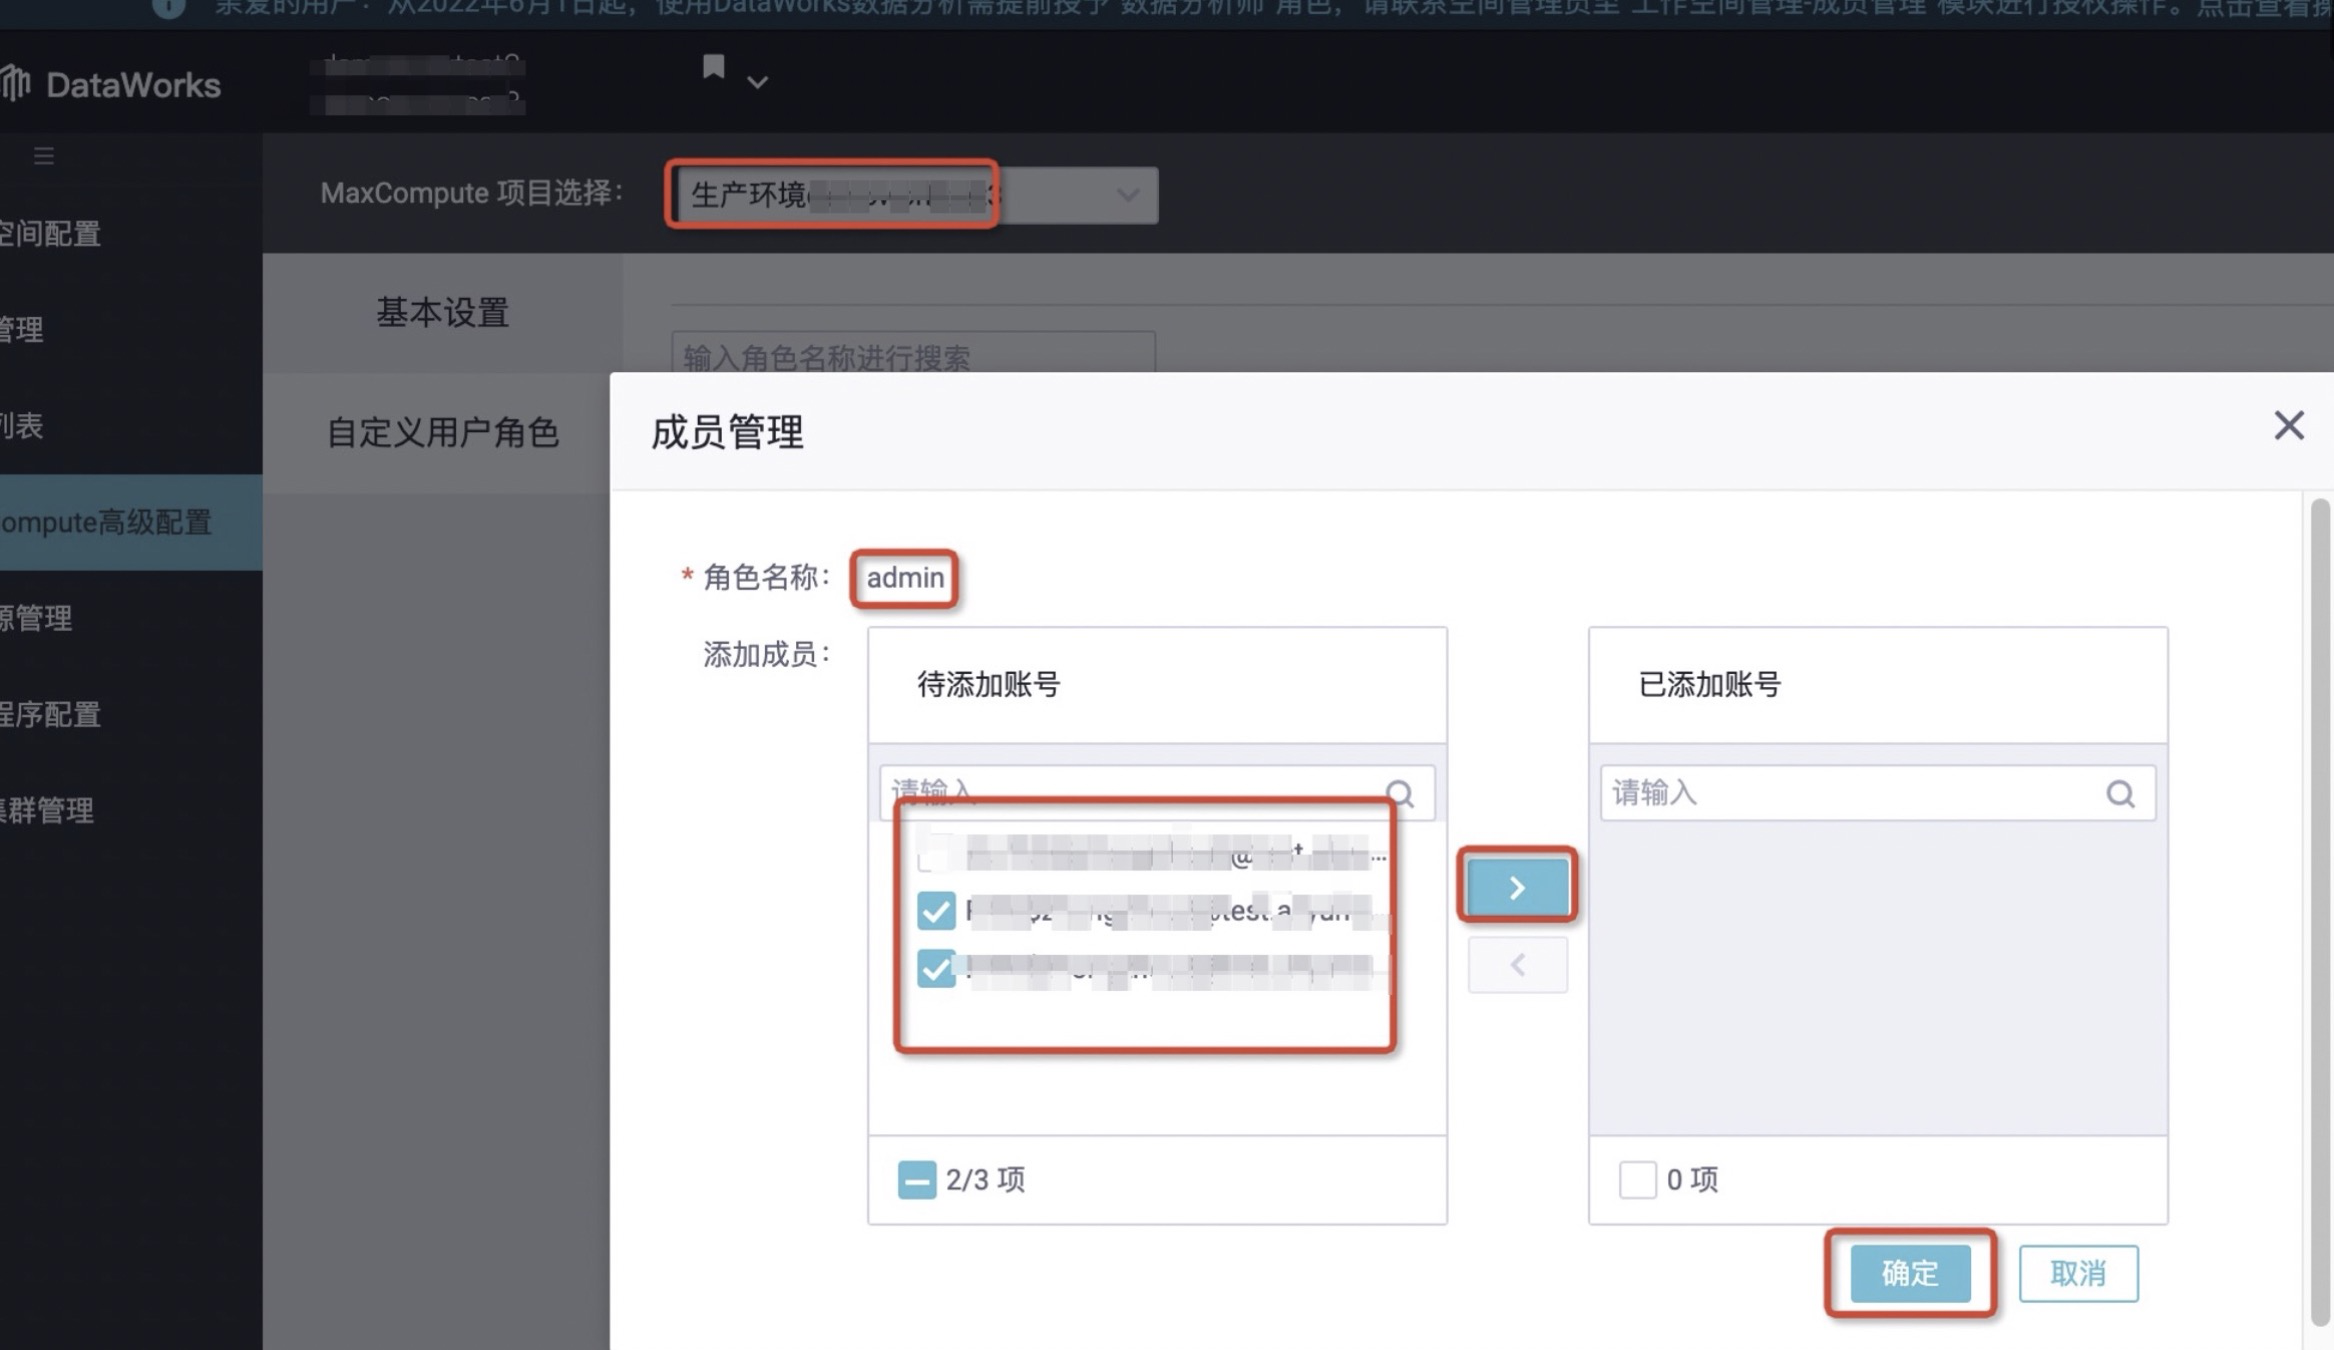Click search icon in added accounts box
Viewport: 2334px width, 1350px height.
click(2120, 794)
